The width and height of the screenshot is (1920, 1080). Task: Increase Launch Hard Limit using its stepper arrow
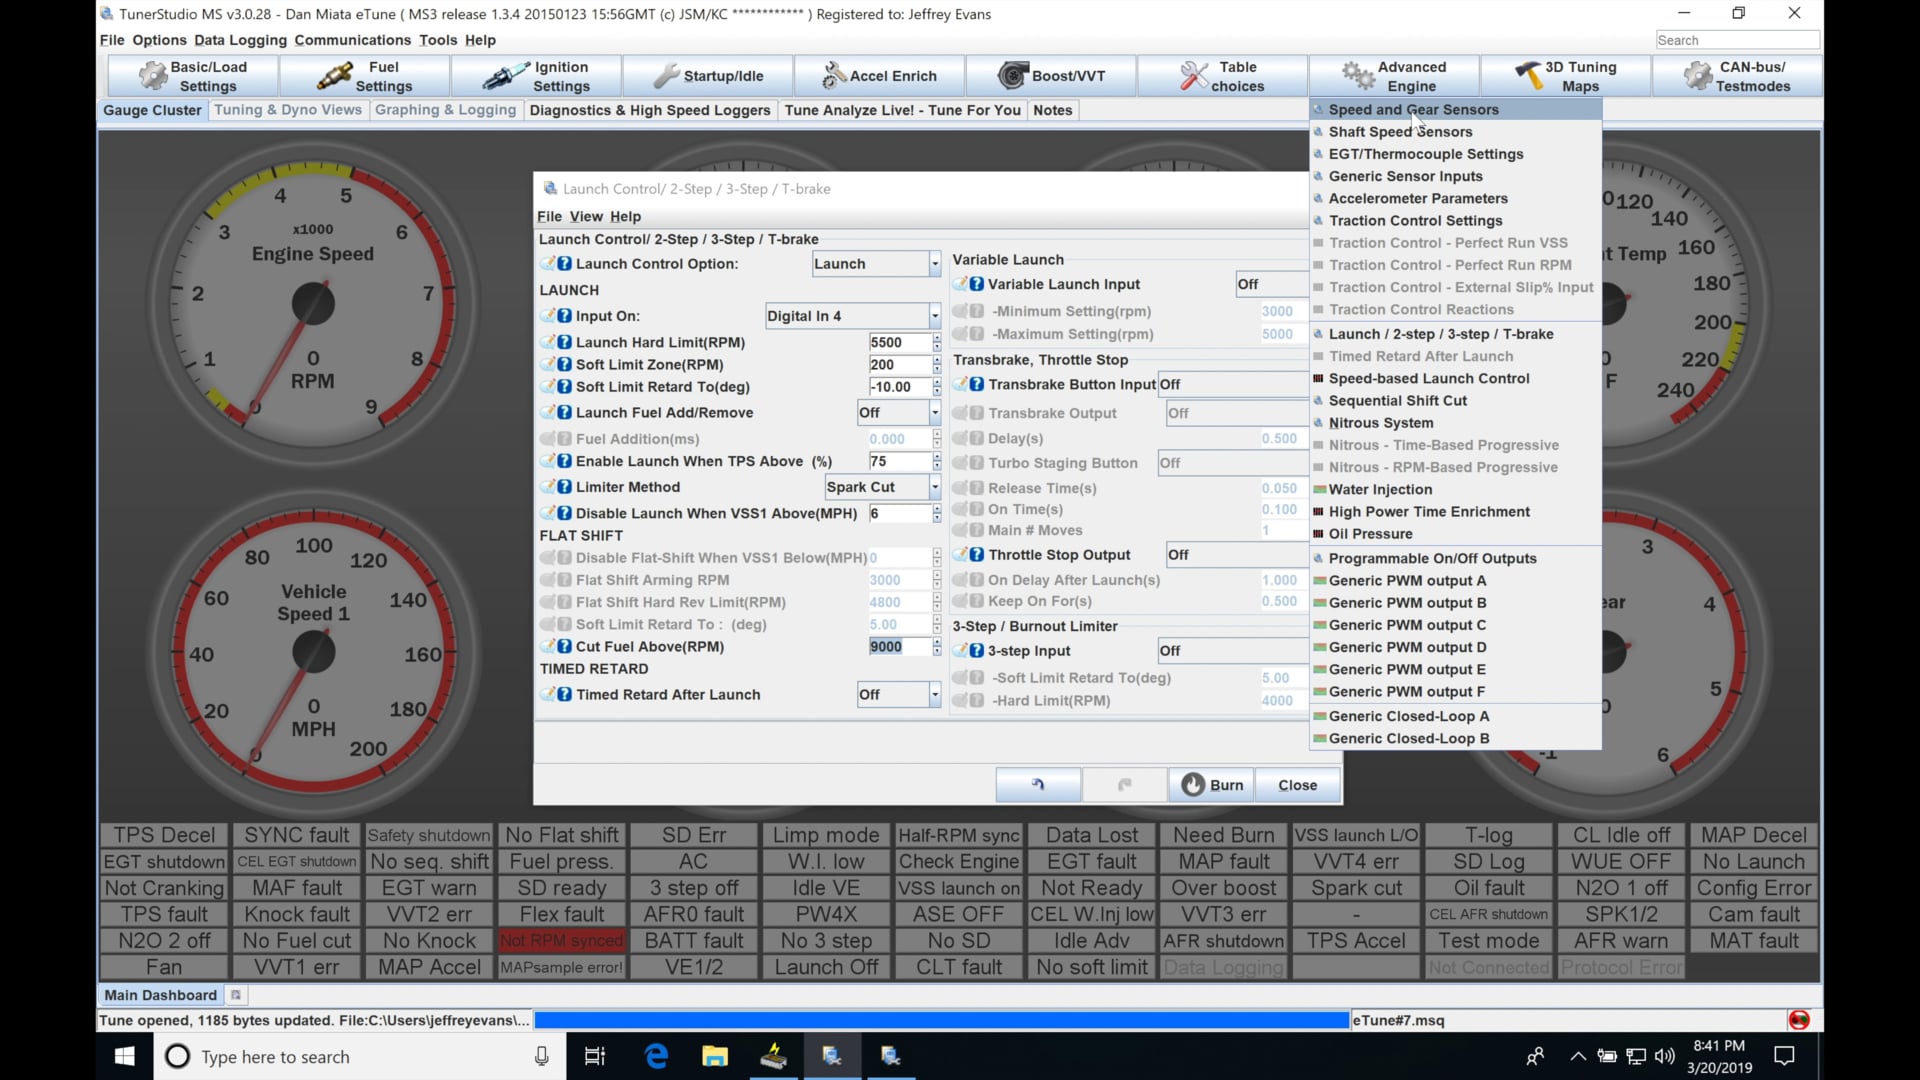936,338
